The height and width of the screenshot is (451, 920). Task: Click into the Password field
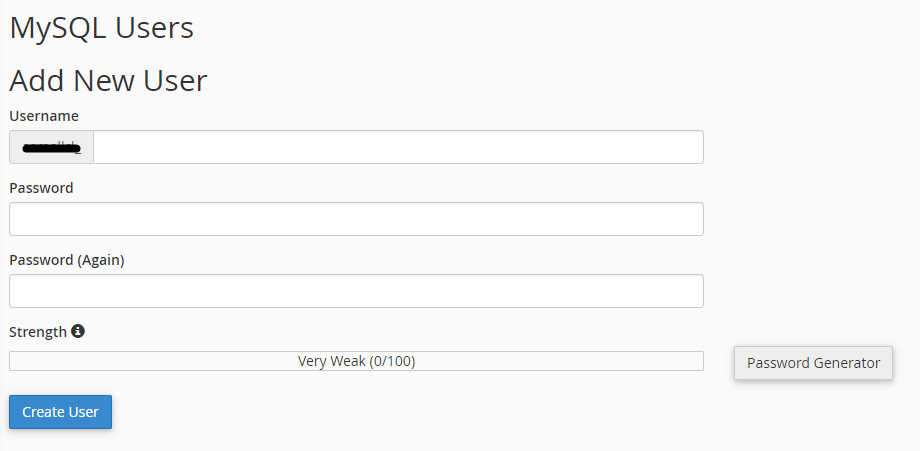[x=356, y=219]
